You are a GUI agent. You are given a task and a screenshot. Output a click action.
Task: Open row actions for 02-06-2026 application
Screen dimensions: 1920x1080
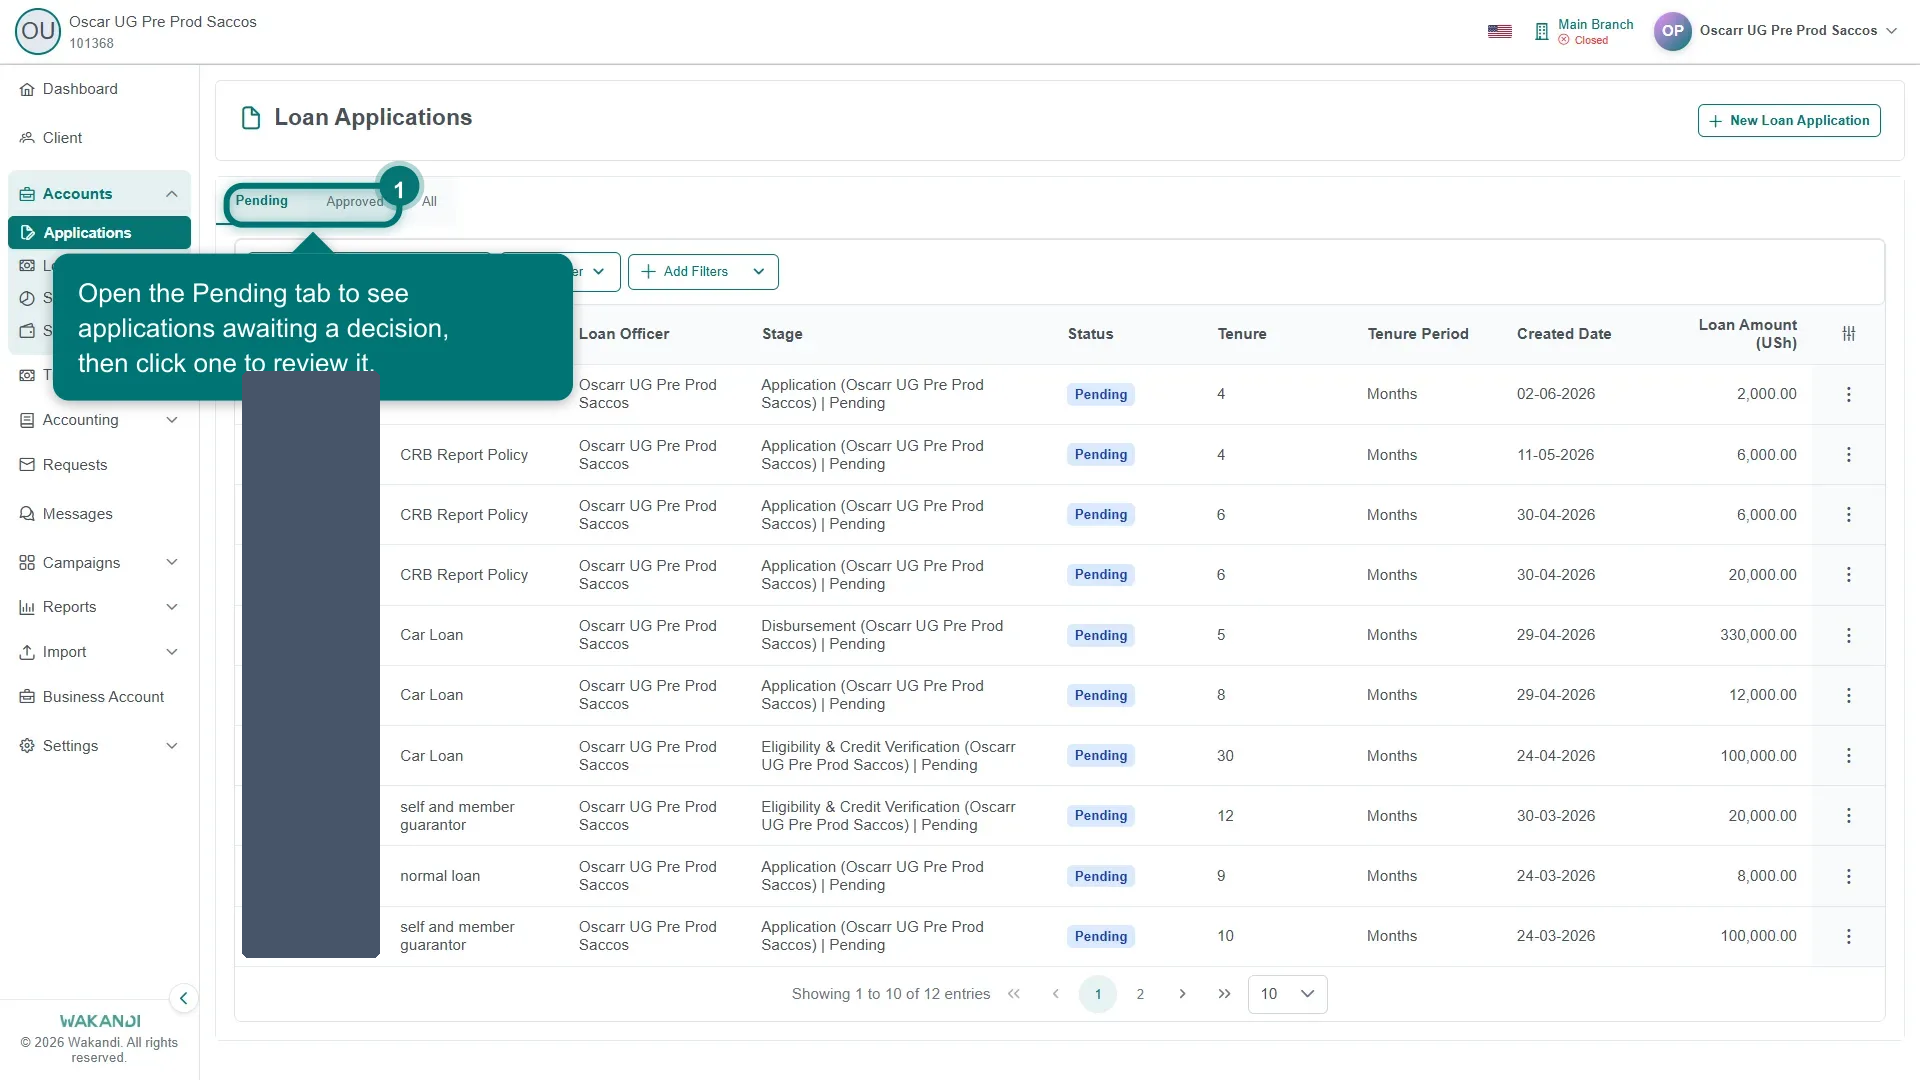click(1849, 395)
